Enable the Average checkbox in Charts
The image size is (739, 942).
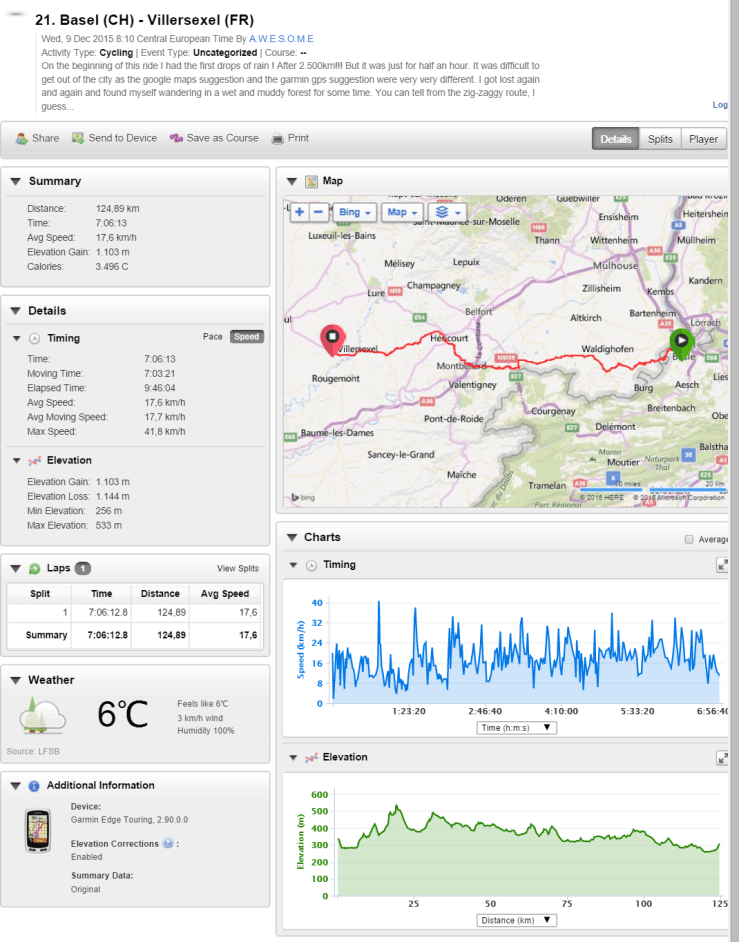click(688, 539)
